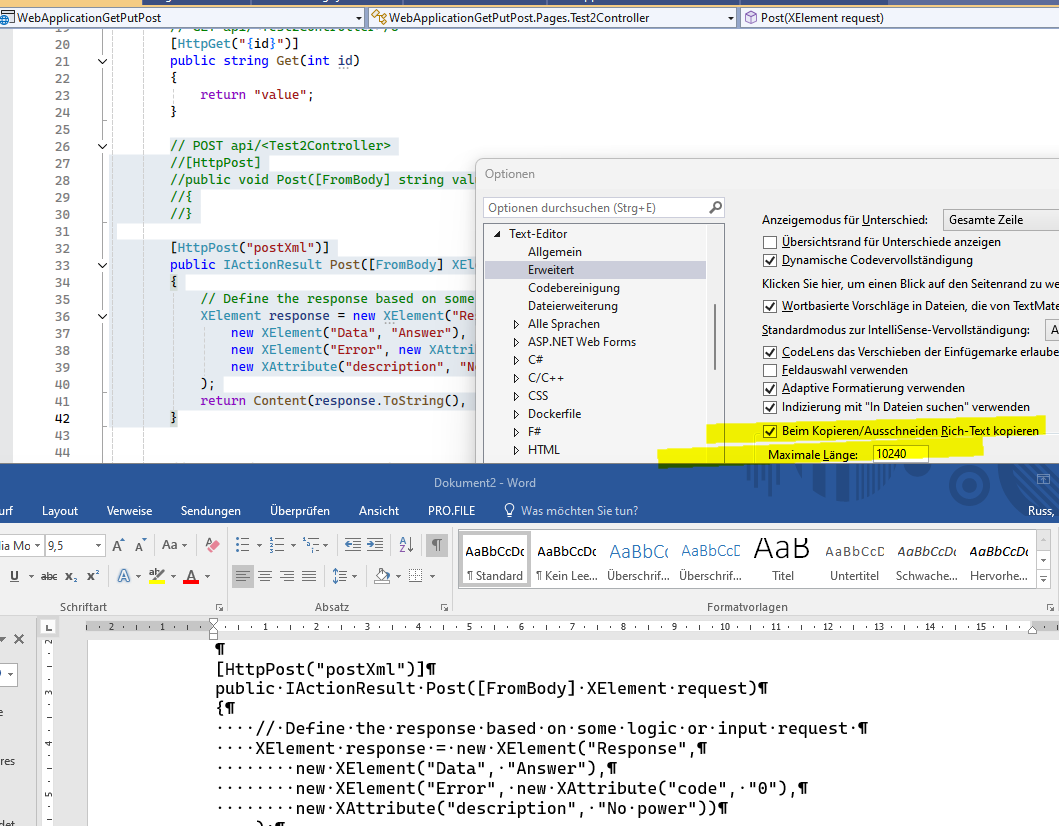Screen dimensions: 1059x826
Task: Click the superscript icon
Action: coord(93,577)
